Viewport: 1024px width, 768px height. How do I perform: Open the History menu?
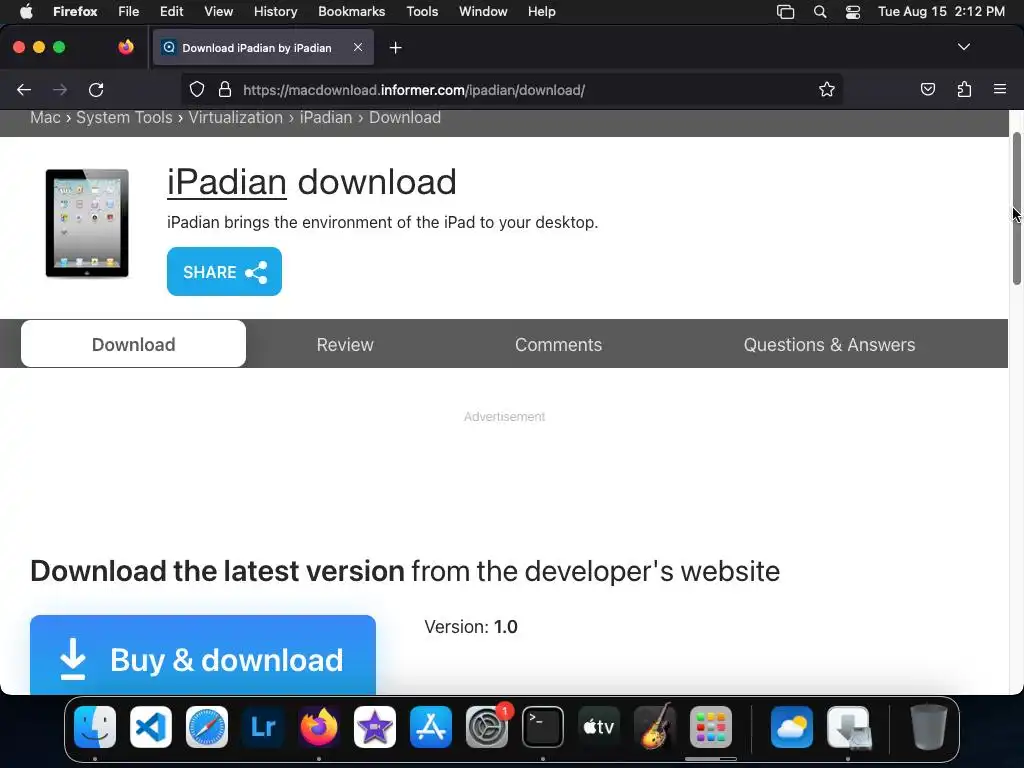tap(275, 12)
